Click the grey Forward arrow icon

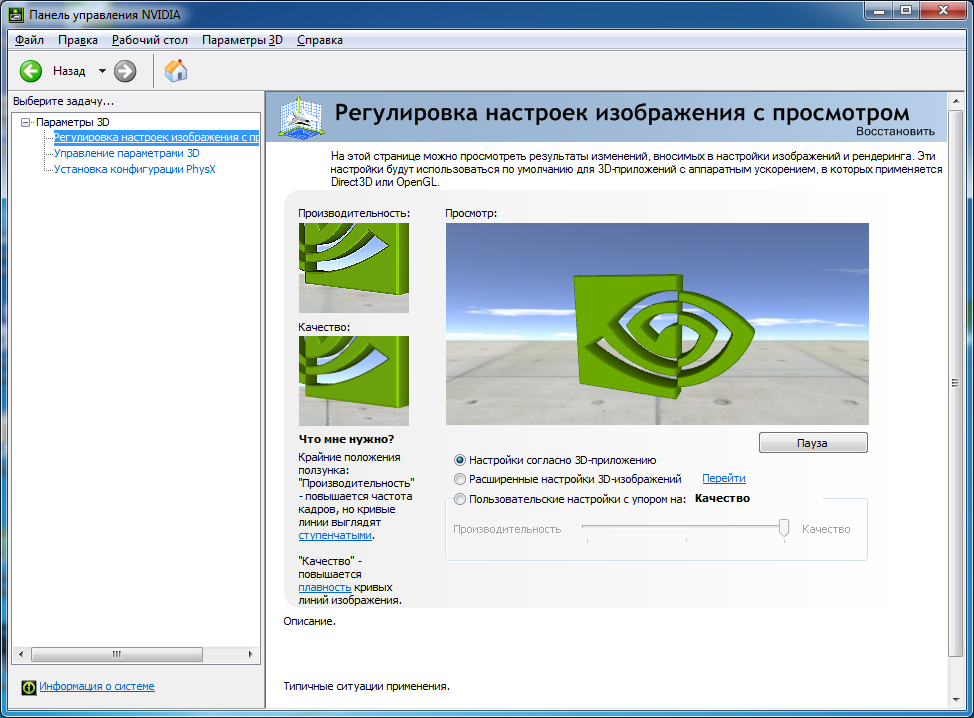(x=125, y=71)
